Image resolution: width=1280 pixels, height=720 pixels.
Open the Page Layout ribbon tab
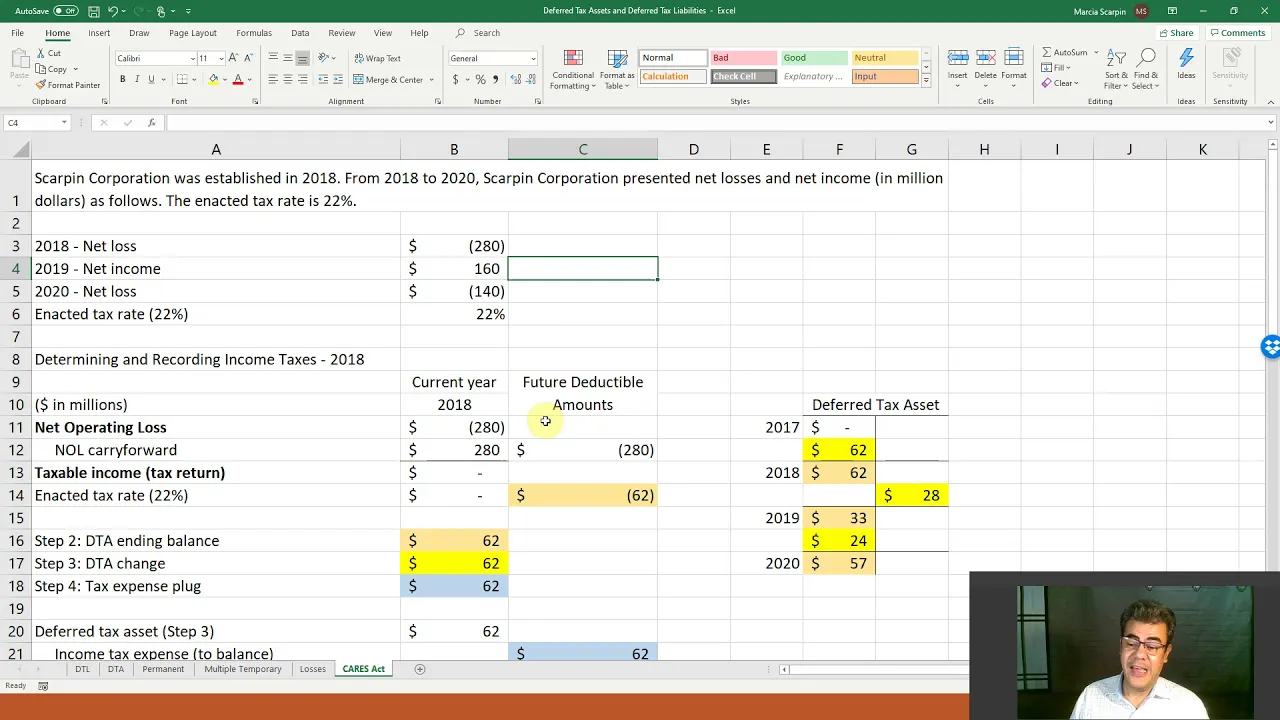(193, 33)
